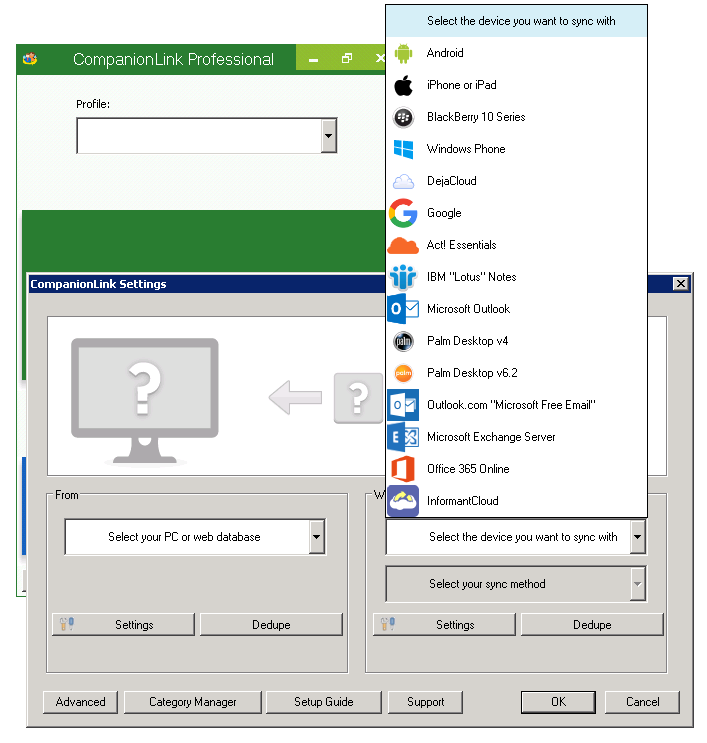Screen dimensions: 707x743
Task: Open Advanced settings
Action: pyautogui.click(x=80, y=702)
